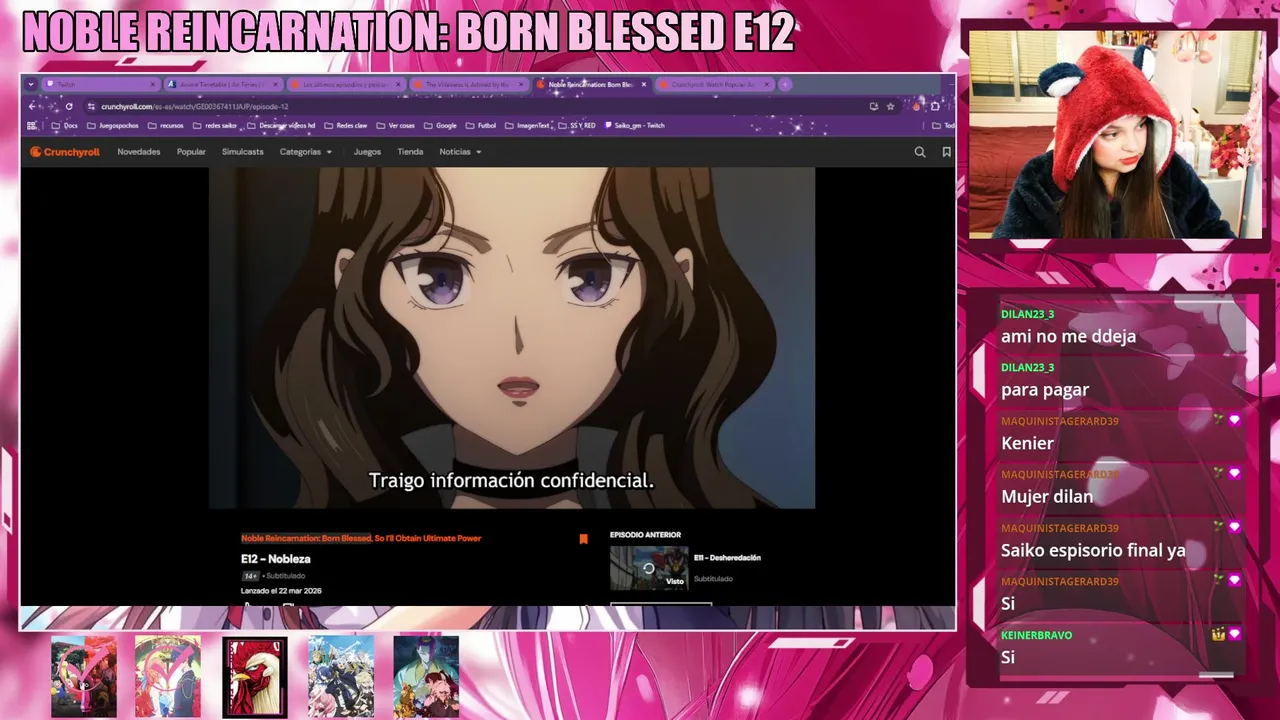Click the Crunchyroll logo in the site header
Viewport: 1280px width, 720px height.
point(64,152)
